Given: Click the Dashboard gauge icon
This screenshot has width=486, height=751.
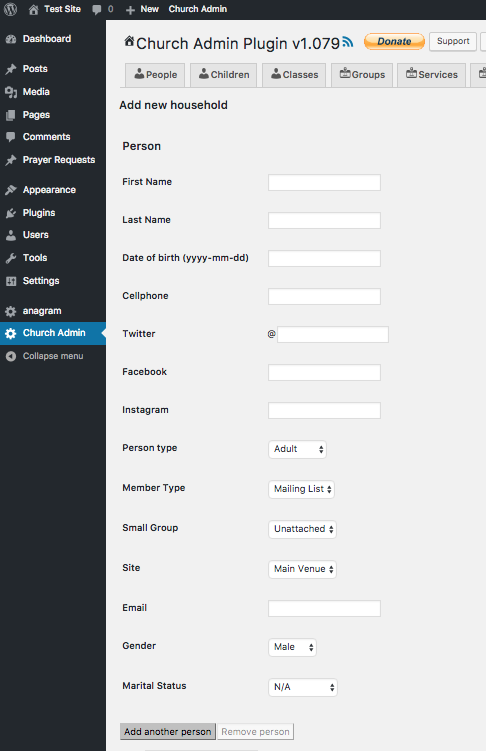Looking at the screenshot, I should [11, 39].
